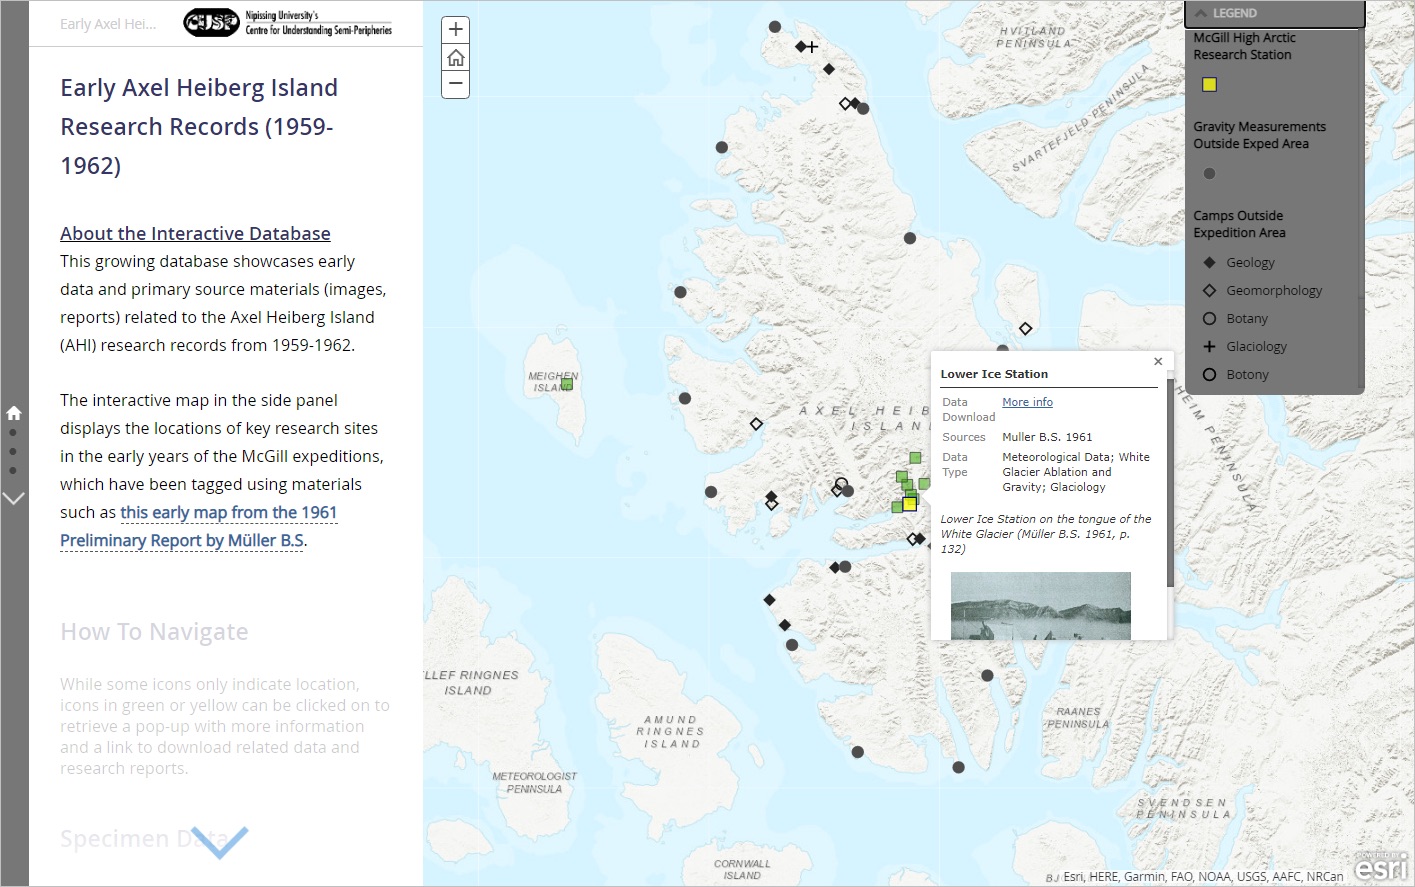Click the About the Interactive Database heading

(195, 233)
